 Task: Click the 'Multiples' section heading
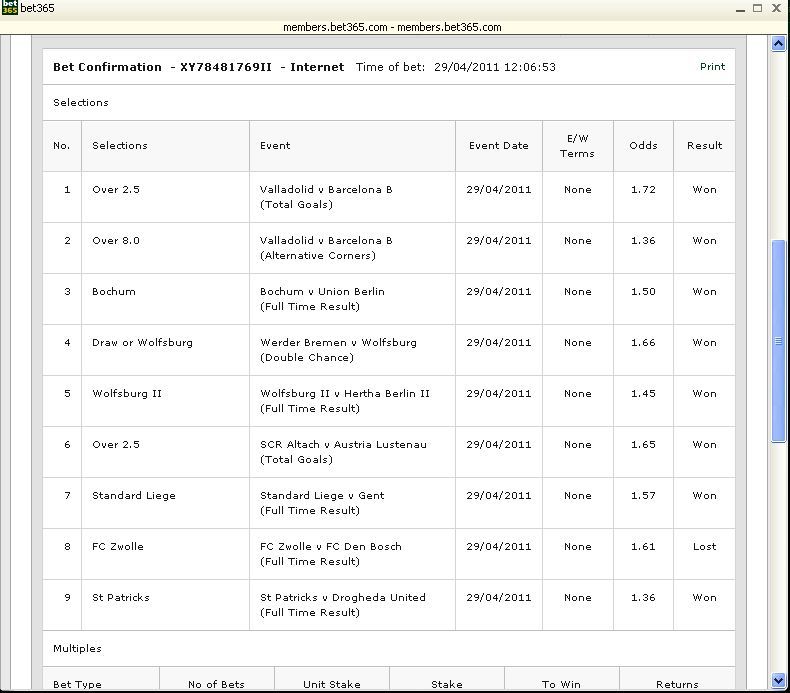tap(77, 649)
